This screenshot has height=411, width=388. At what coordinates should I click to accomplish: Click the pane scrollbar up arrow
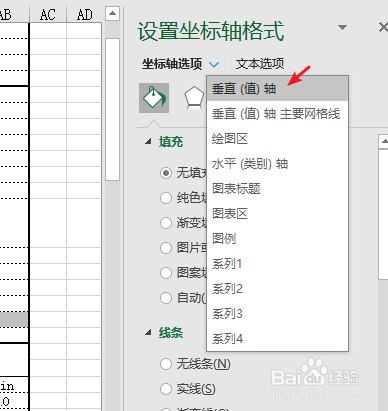[x=384, y=141]
